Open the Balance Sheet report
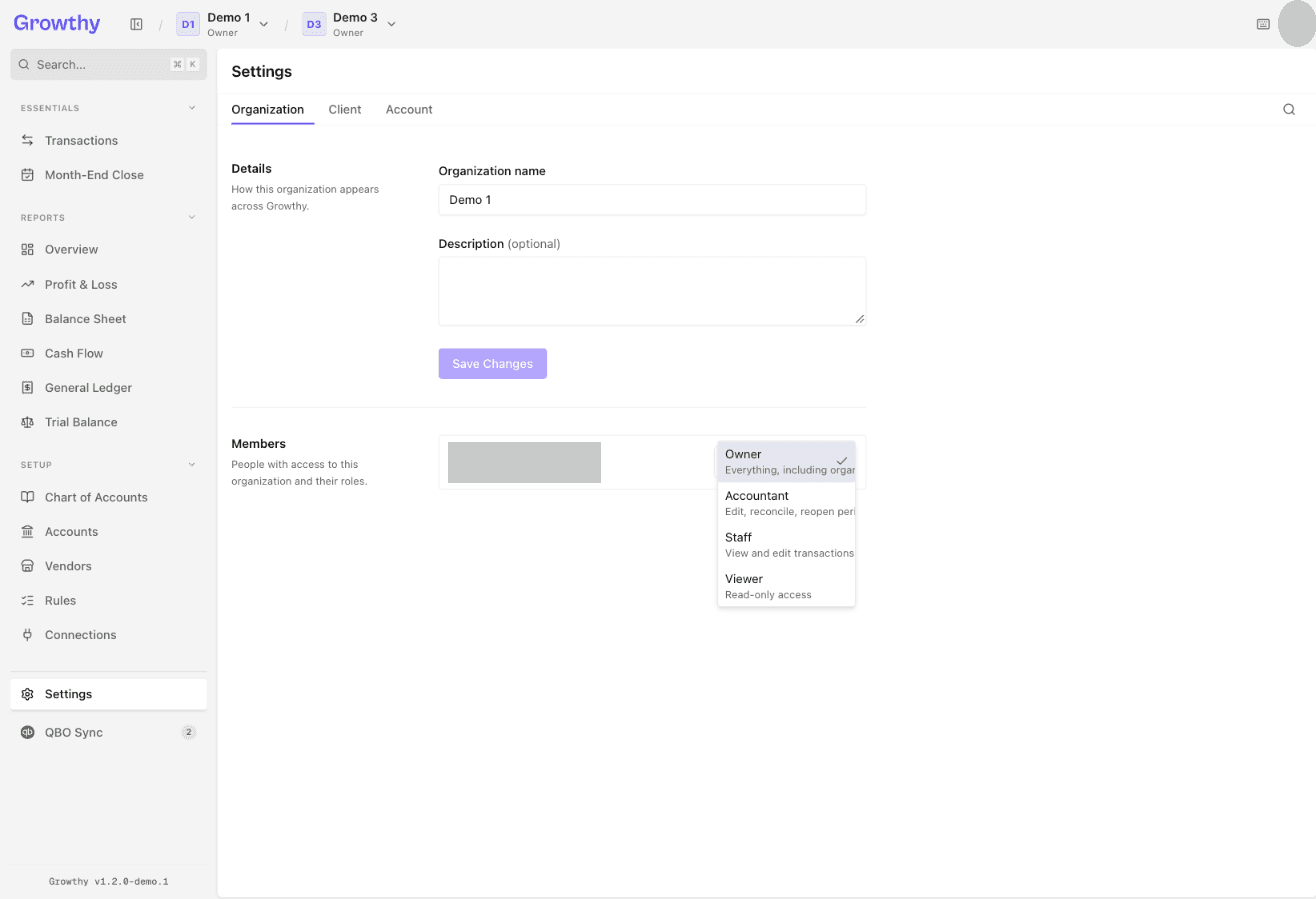The image size is (1316, 899). [109, 319]
